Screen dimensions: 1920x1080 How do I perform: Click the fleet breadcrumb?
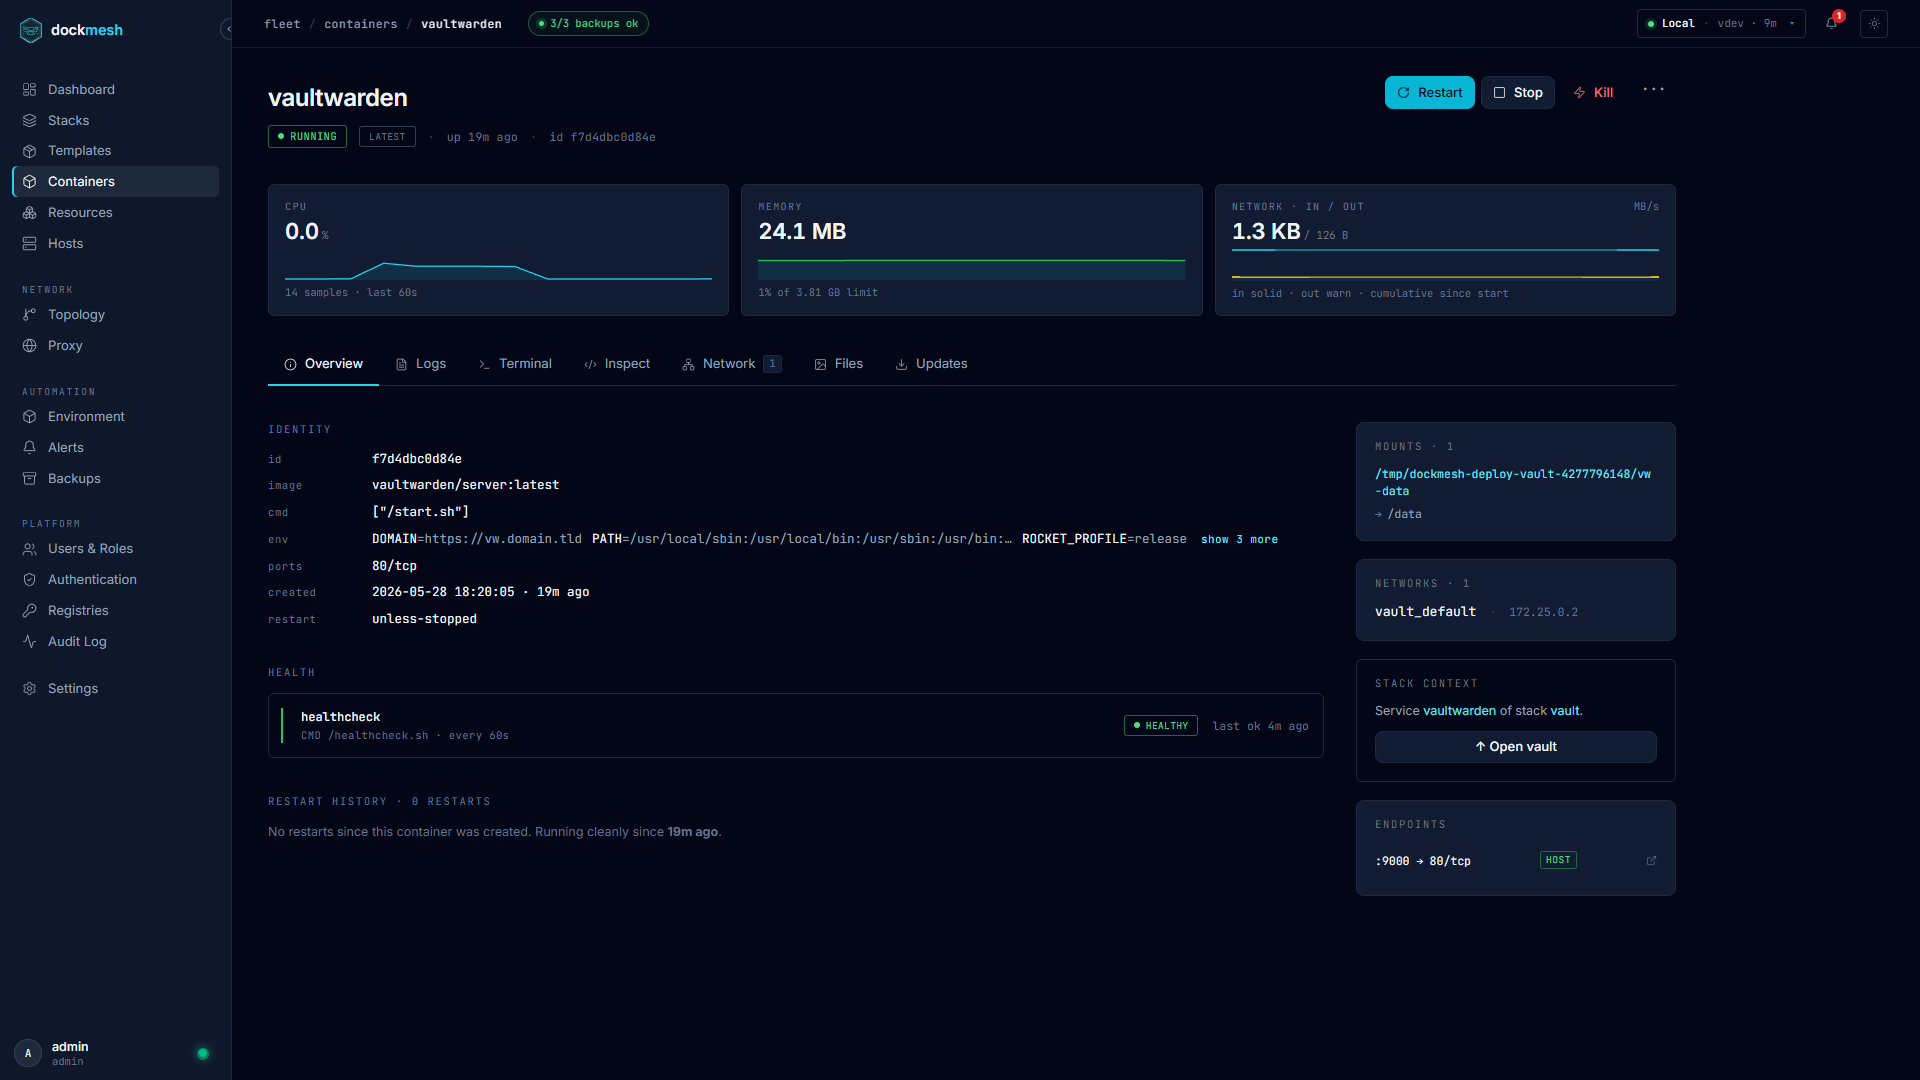click(282, 24)
